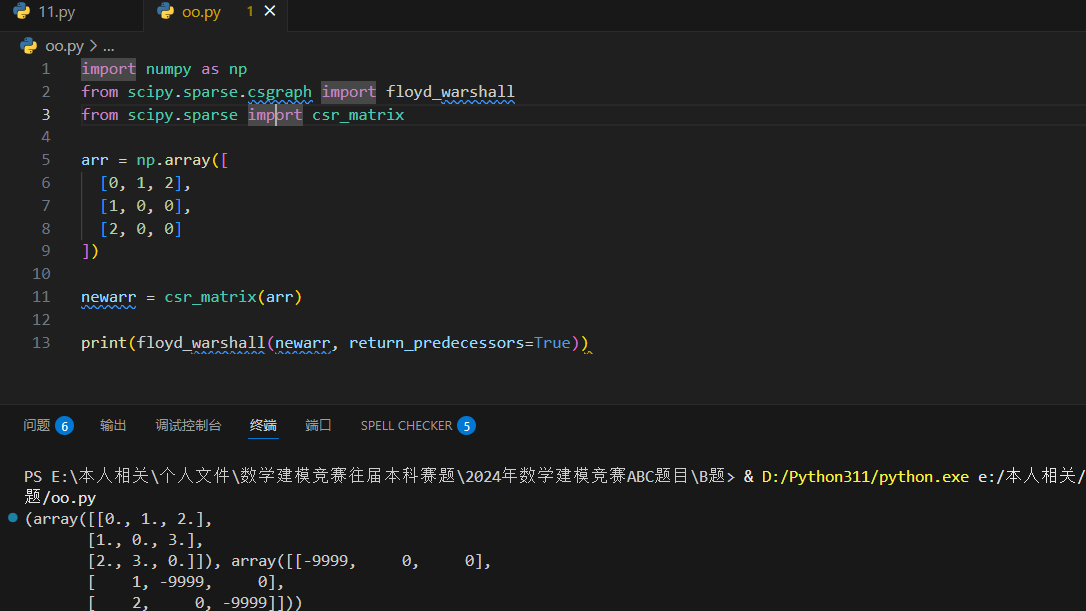Click the spell checker count badge 5
Viewport: 1086px width, 611px height.
(x=467, y=425)
